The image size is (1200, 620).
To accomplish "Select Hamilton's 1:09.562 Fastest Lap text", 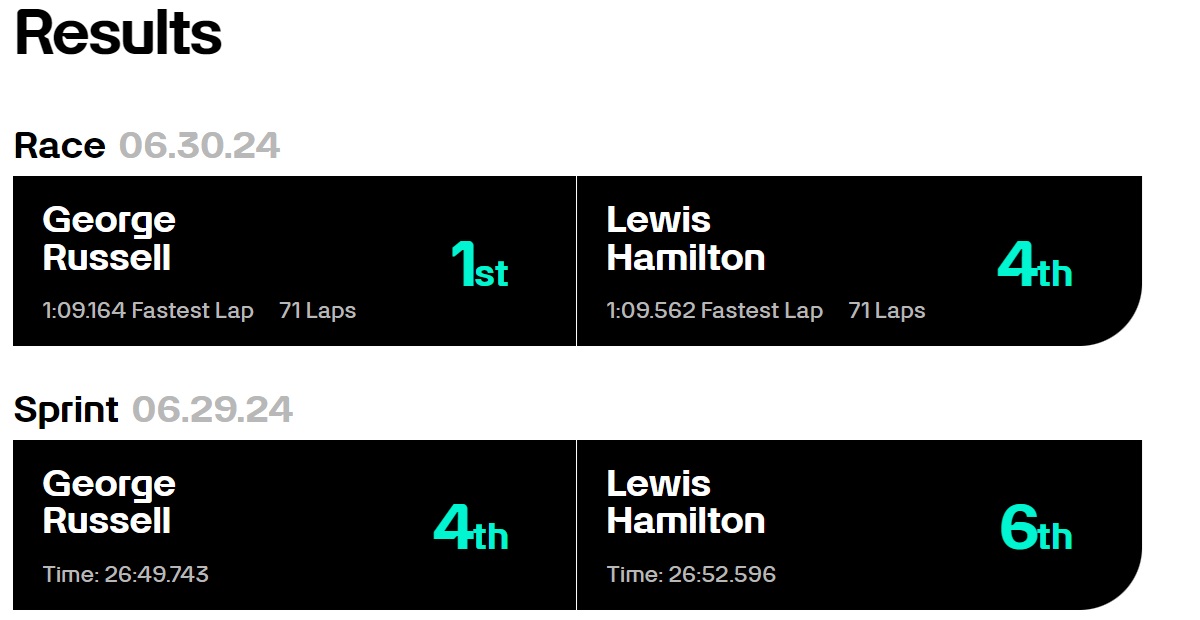I will point(714,311).
